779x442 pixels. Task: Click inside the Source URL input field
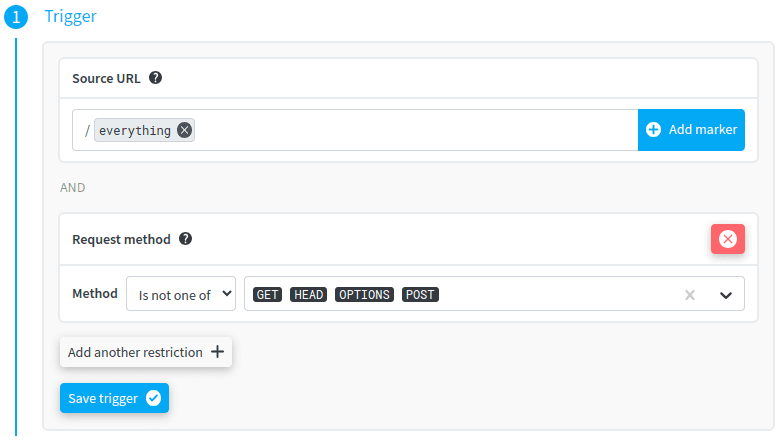click(x=410, y=130)
